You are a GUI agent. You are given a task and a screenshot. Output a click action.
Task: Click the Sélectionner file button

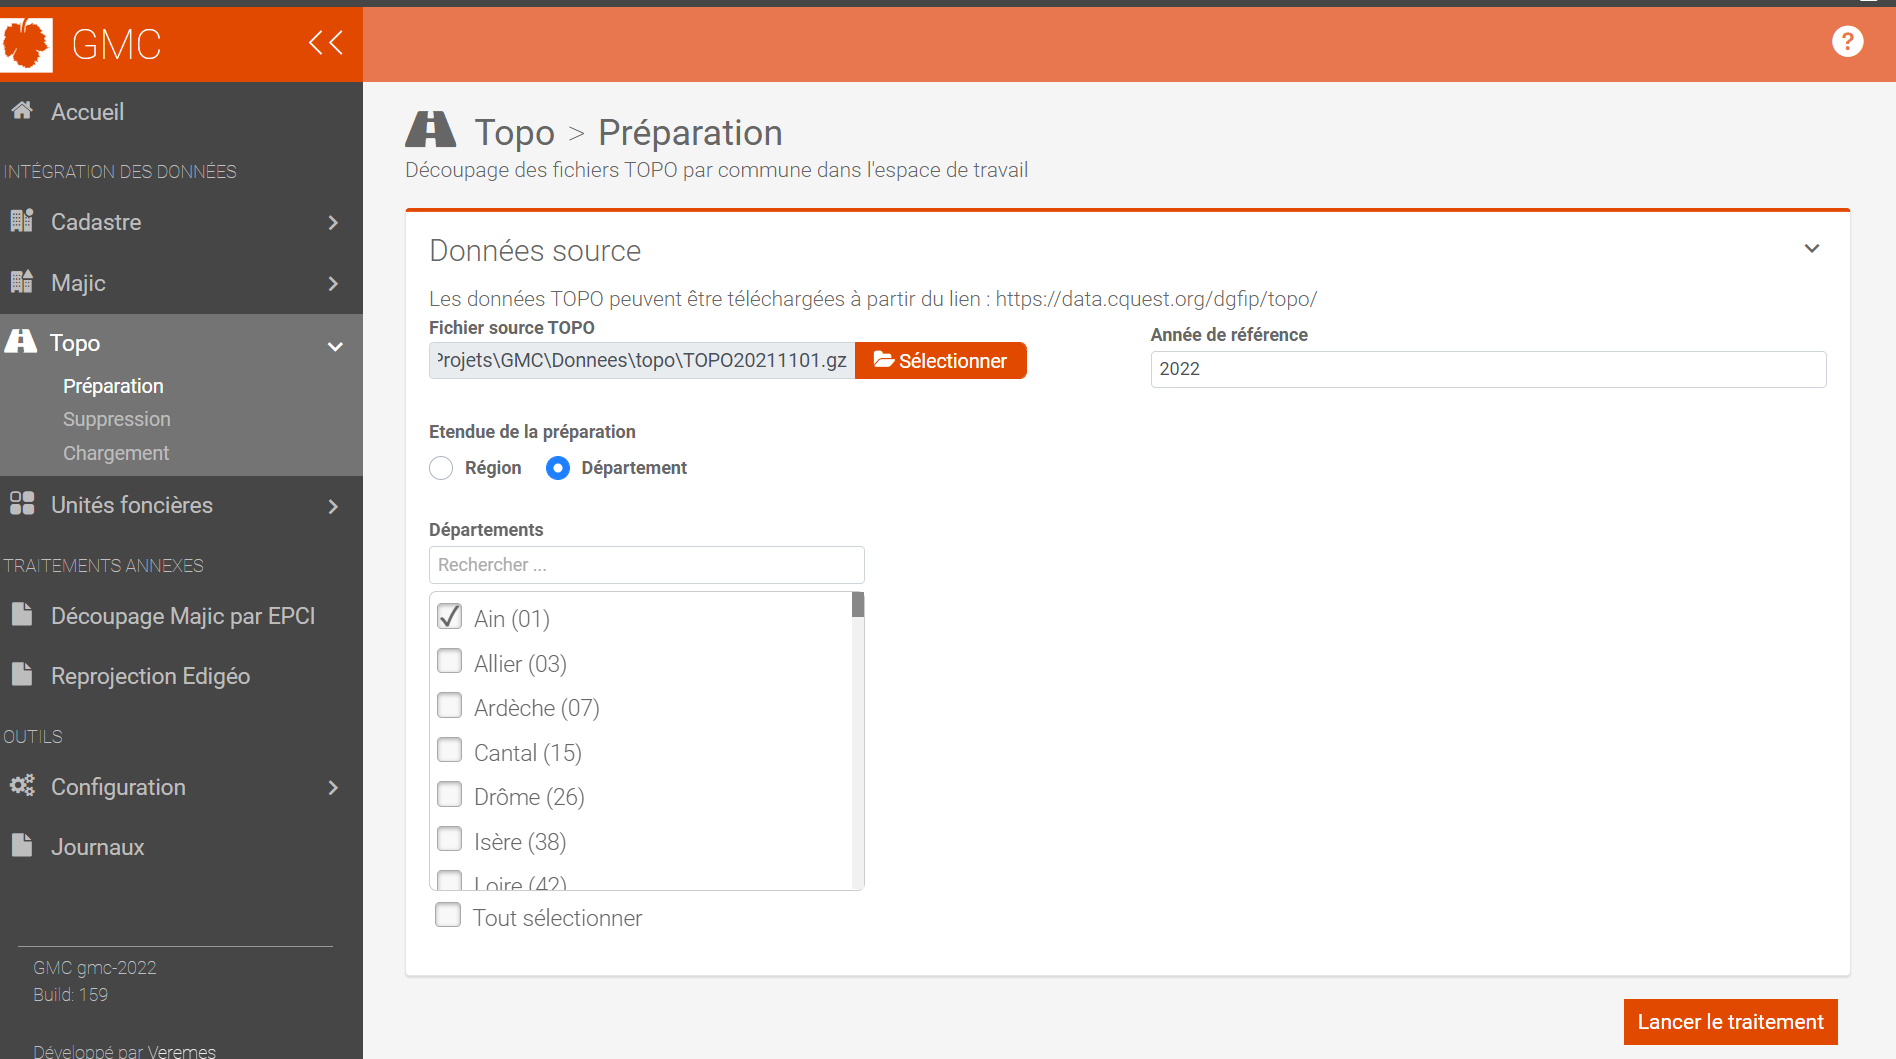pyautogui.click(x=940, y=361)
